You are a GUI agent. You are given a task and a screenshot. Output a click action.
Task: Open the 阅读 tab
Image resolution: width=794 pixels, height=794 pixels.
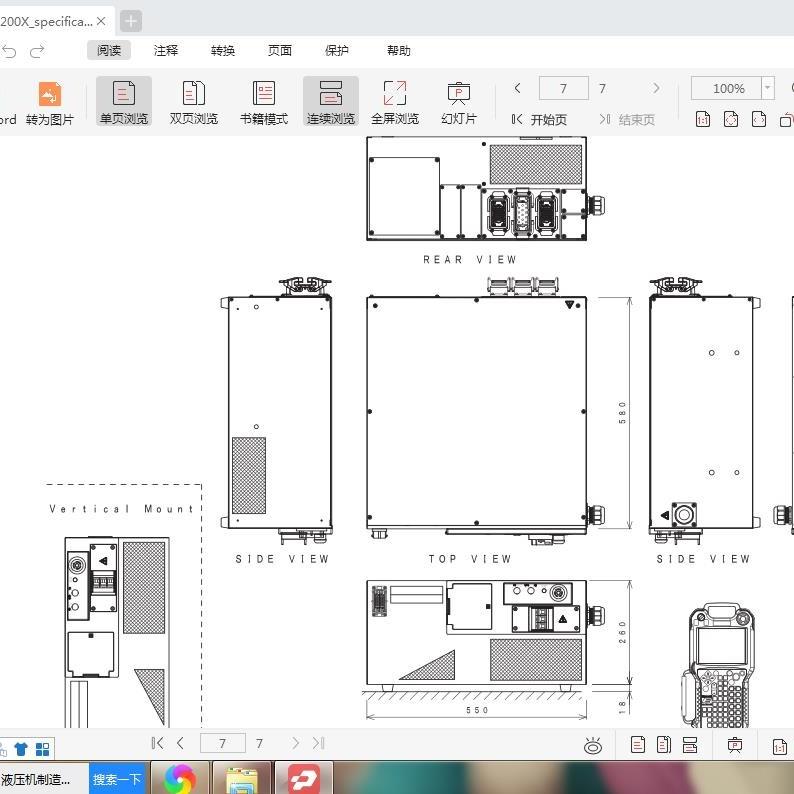(x=109, y=51)
